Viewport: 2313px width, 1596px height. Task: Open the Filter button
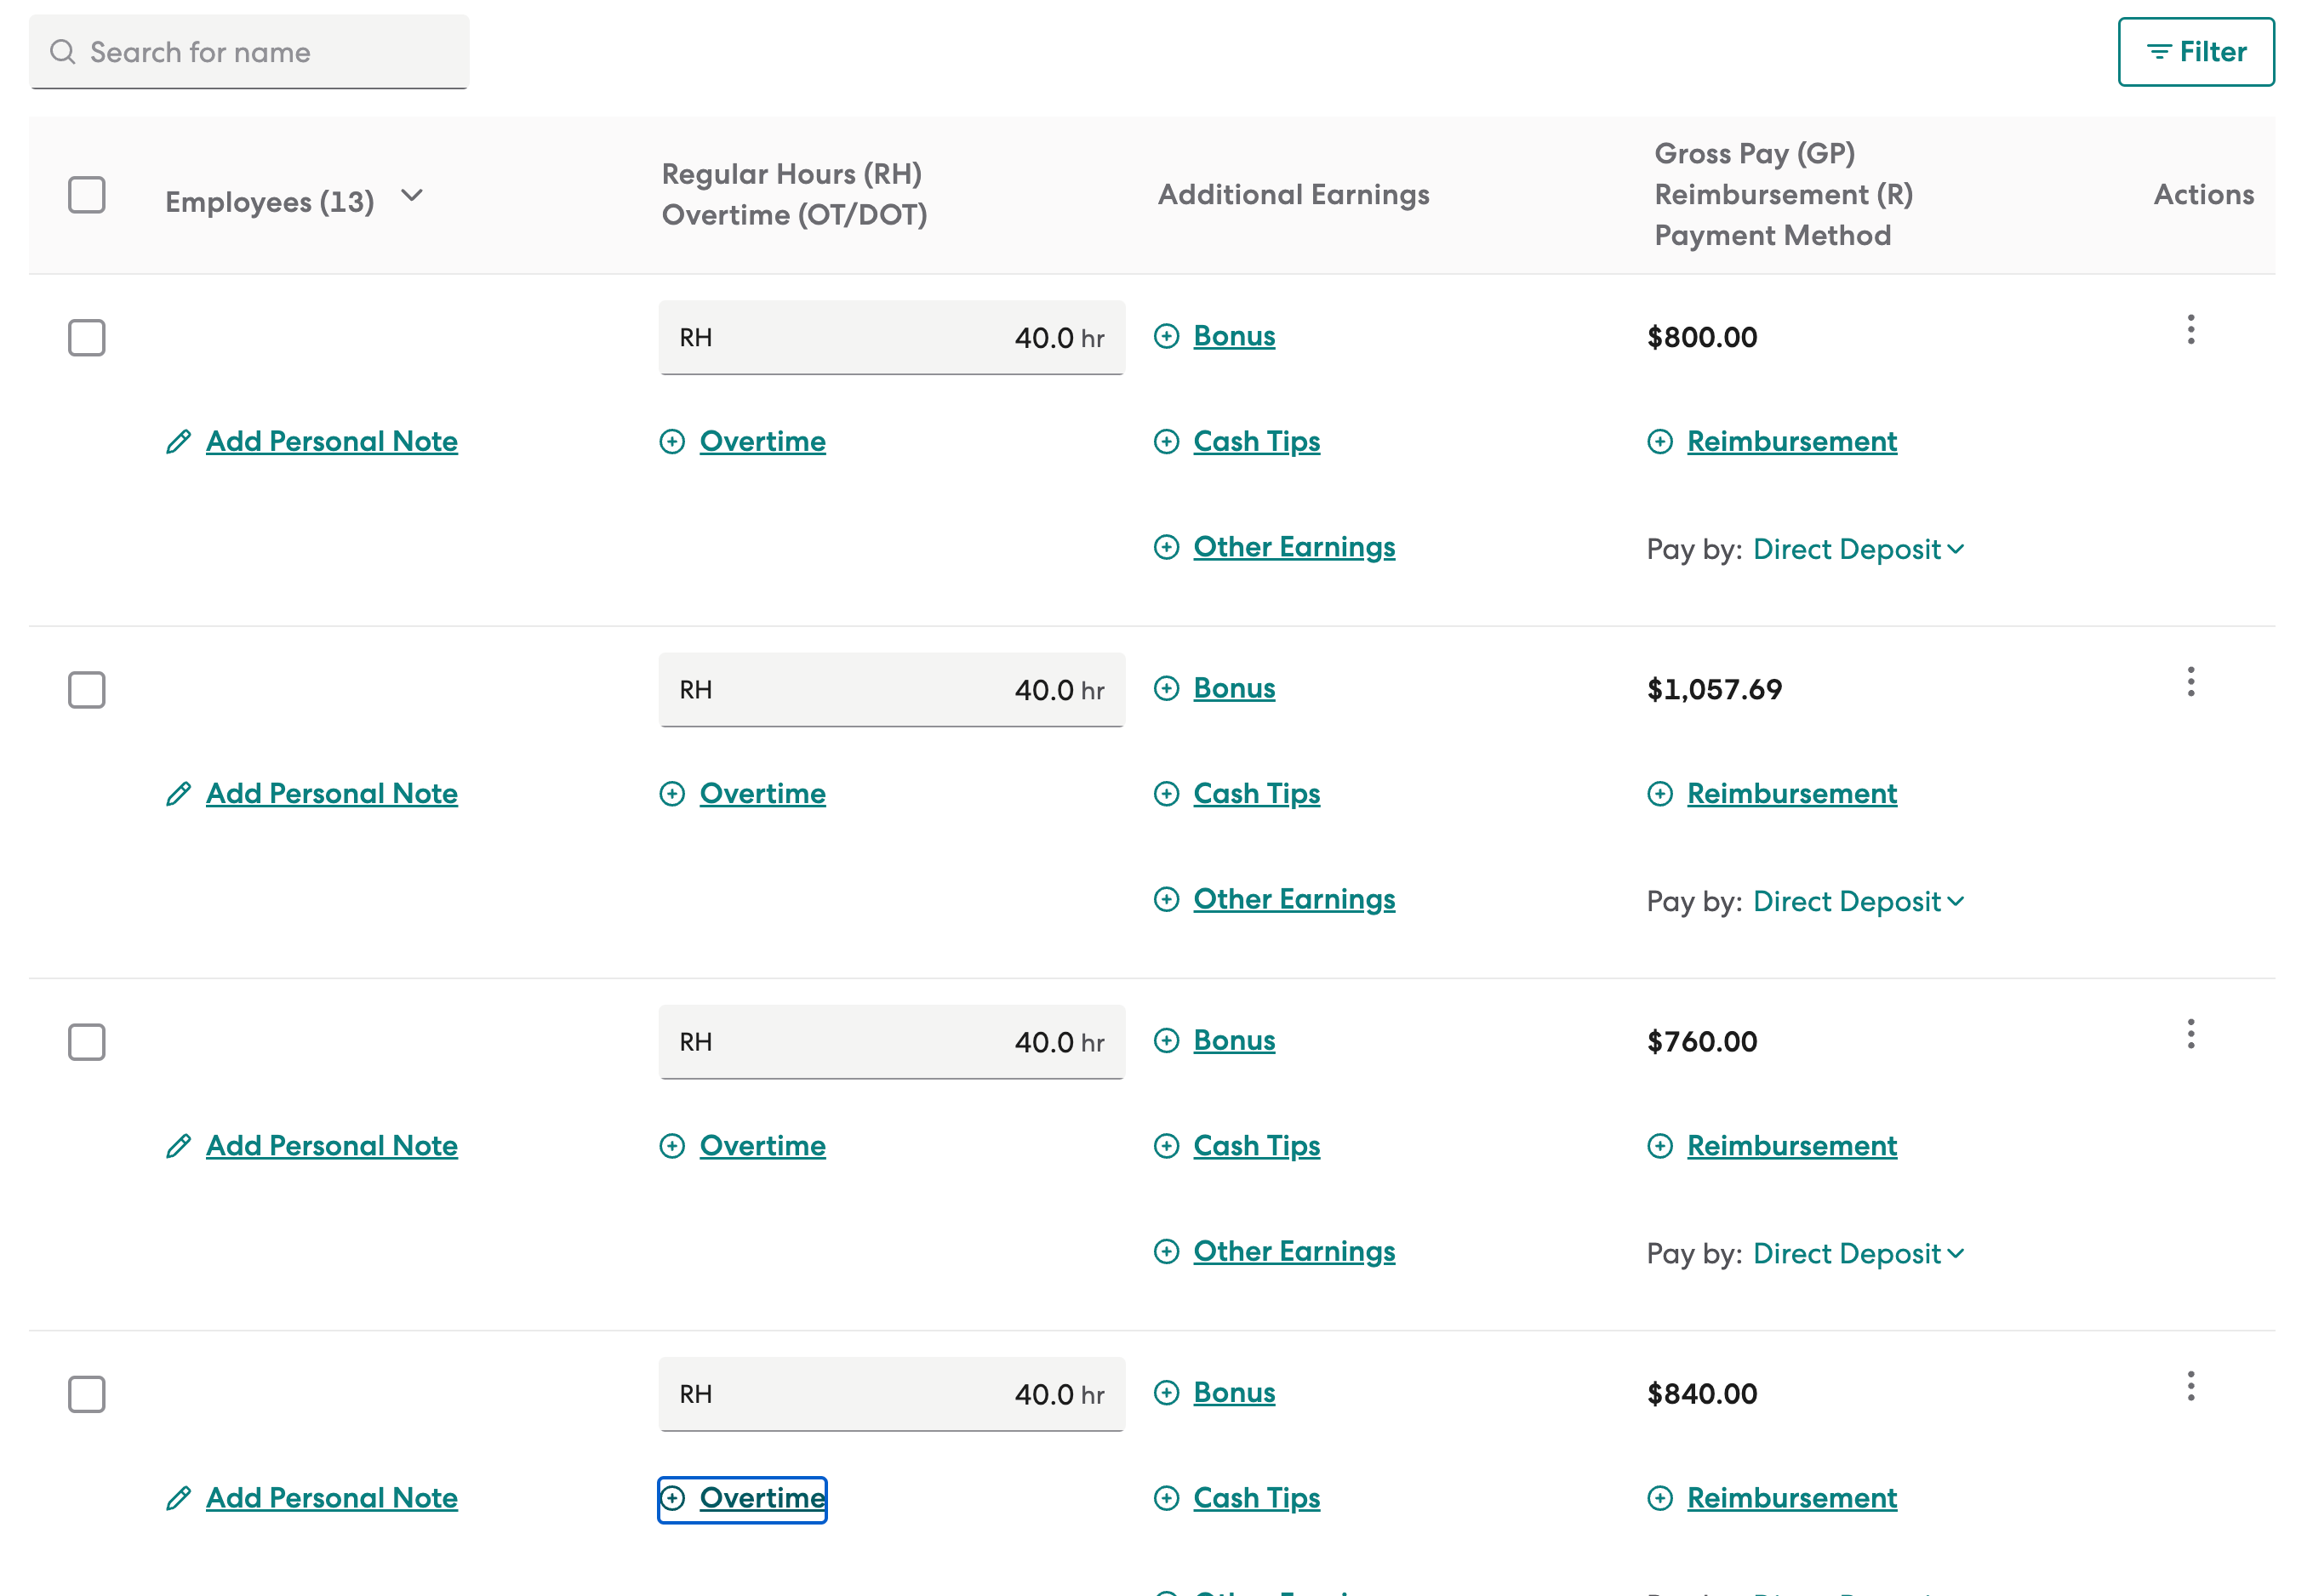(x=2196, y=52)
